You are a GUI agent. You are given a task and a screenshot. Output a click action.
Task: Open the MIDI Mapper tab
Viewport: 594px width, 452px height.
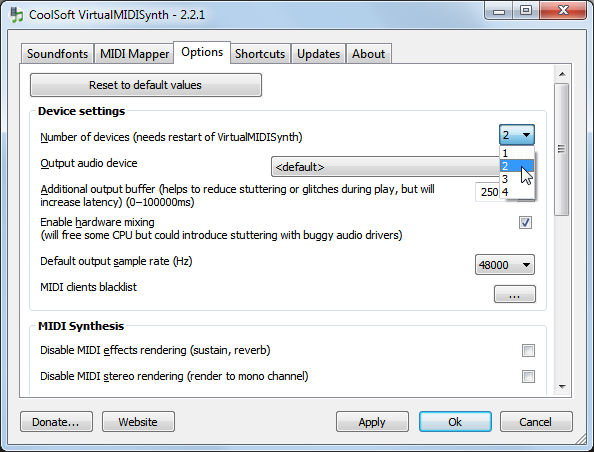(134, 54)
